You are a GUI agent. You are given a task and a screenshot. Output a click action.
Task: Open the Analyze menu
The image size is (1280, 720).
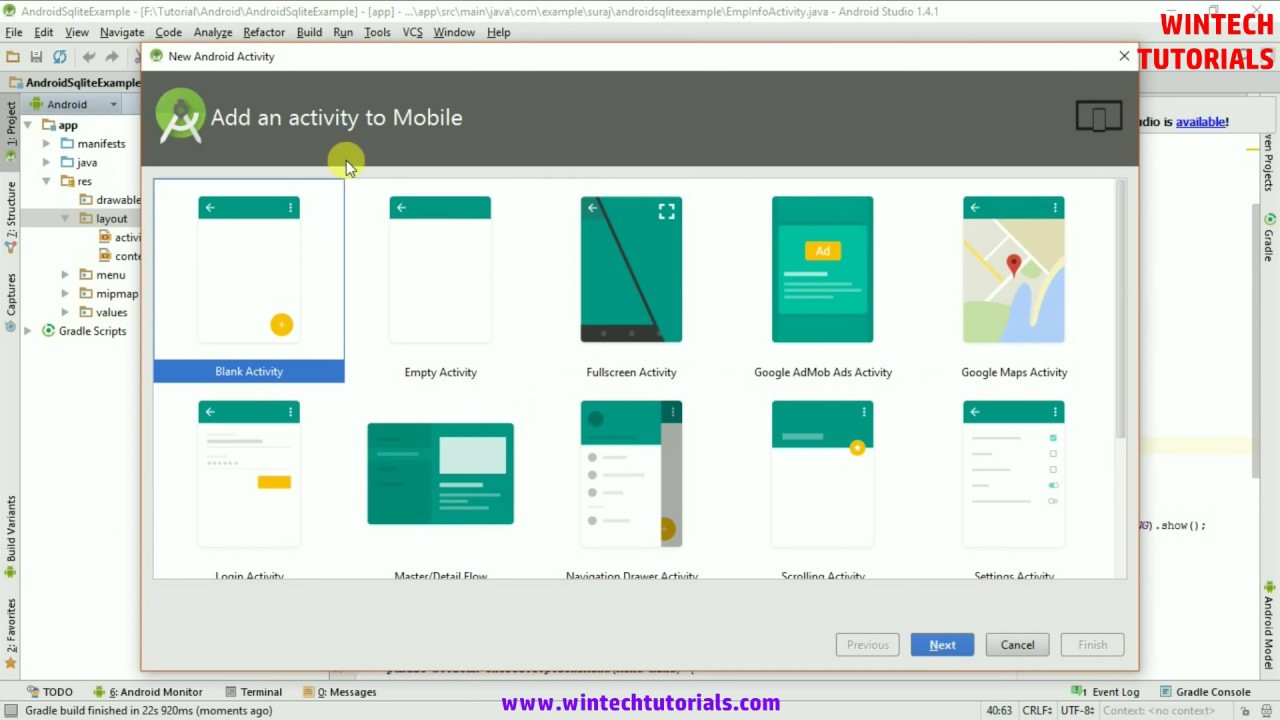pos(213,32)
